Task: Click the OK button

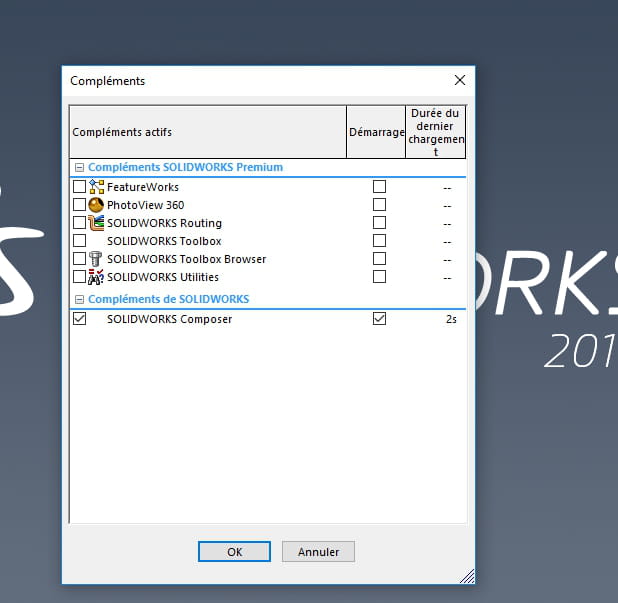Action: (x=234, y=552)
